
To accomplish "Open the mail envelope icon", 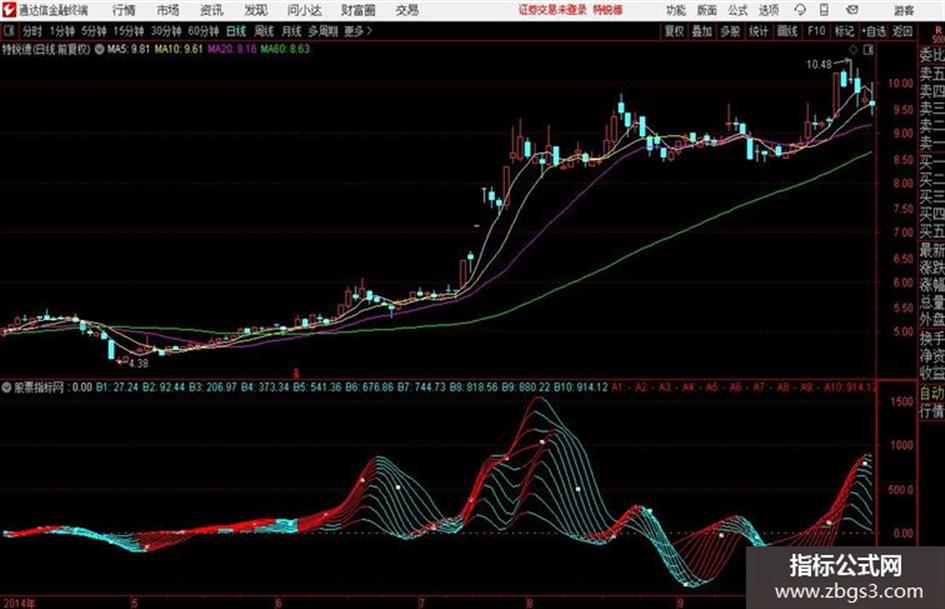I will pyautogui.click(x=852, y=10).
